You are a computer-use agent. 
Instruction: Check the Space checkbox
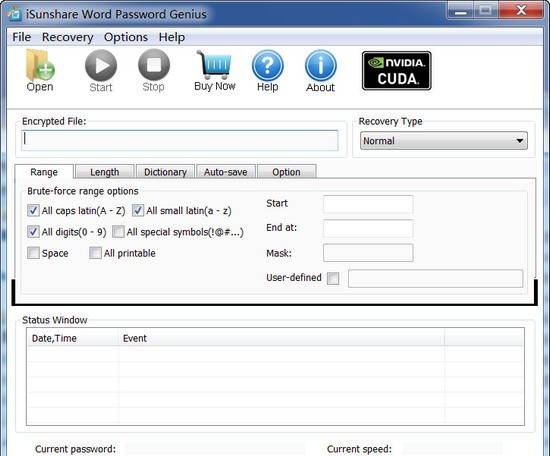pos(33,253)
